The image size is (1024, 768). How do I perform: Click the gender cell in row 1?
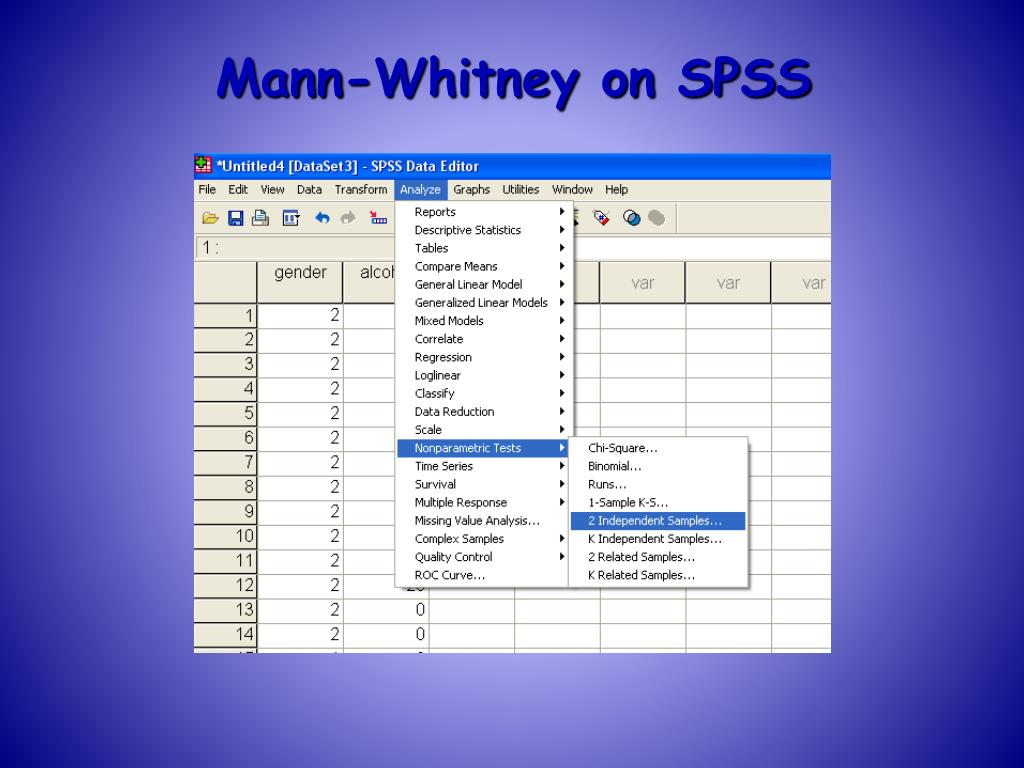click(x=300, y=315)
